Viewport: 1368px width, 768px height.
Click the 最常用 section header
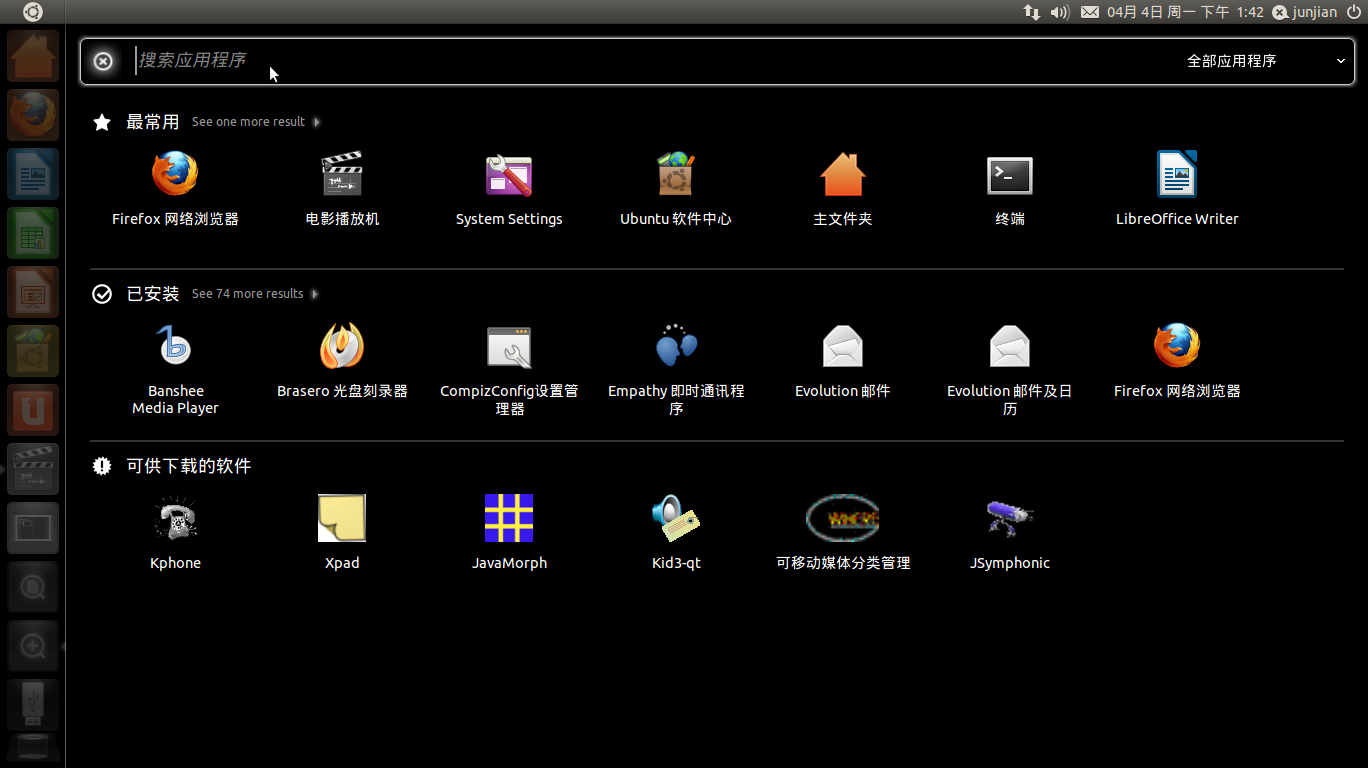(x=152, y=122)
